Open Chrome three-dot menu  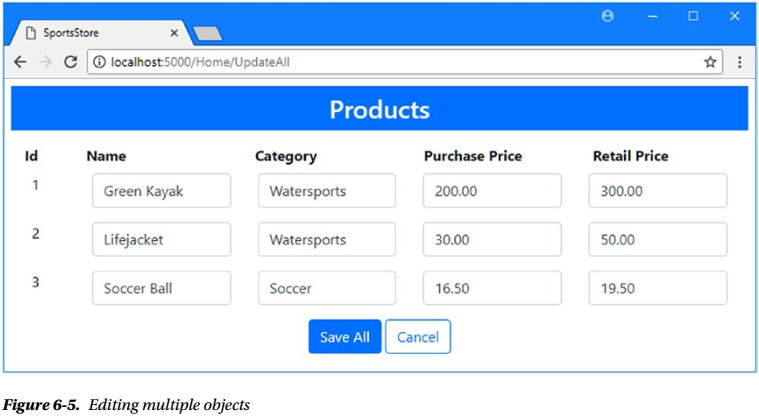(740, 62)
